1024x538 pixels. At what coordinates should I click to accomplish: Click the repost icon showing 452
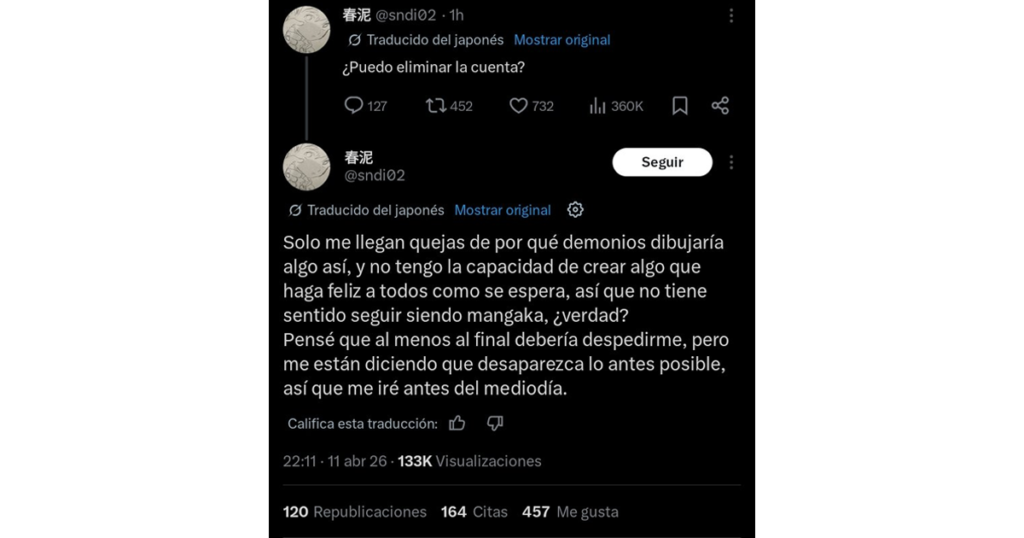(x=437, y=105)
